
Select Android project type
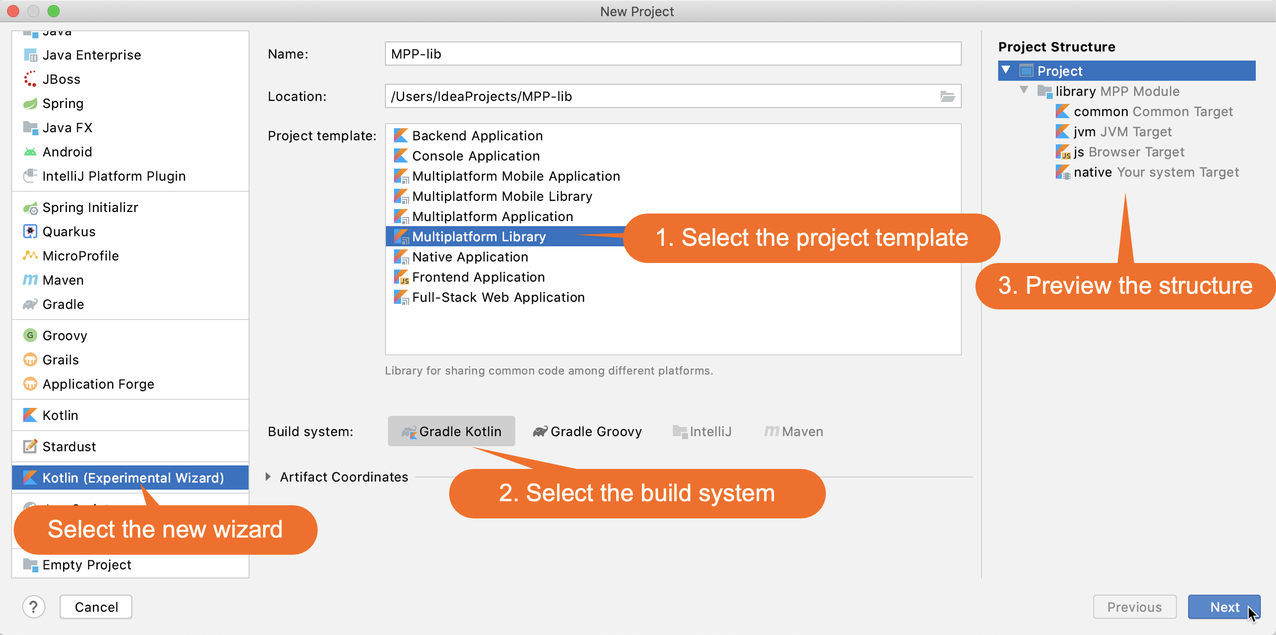[66, 152]
